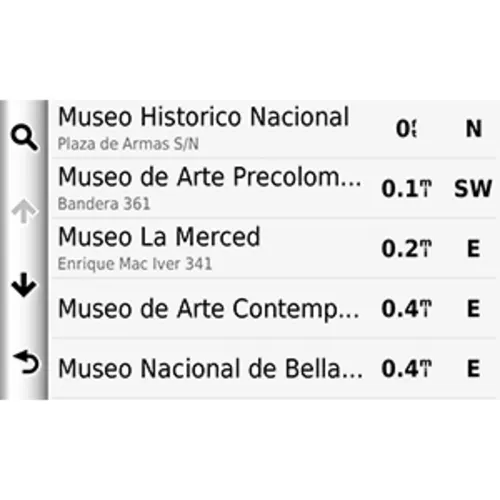Screen dimensions: 500x500
Task: Click the Bandera 361 address text
Action: pyautogui.click(x=104, y=204)
